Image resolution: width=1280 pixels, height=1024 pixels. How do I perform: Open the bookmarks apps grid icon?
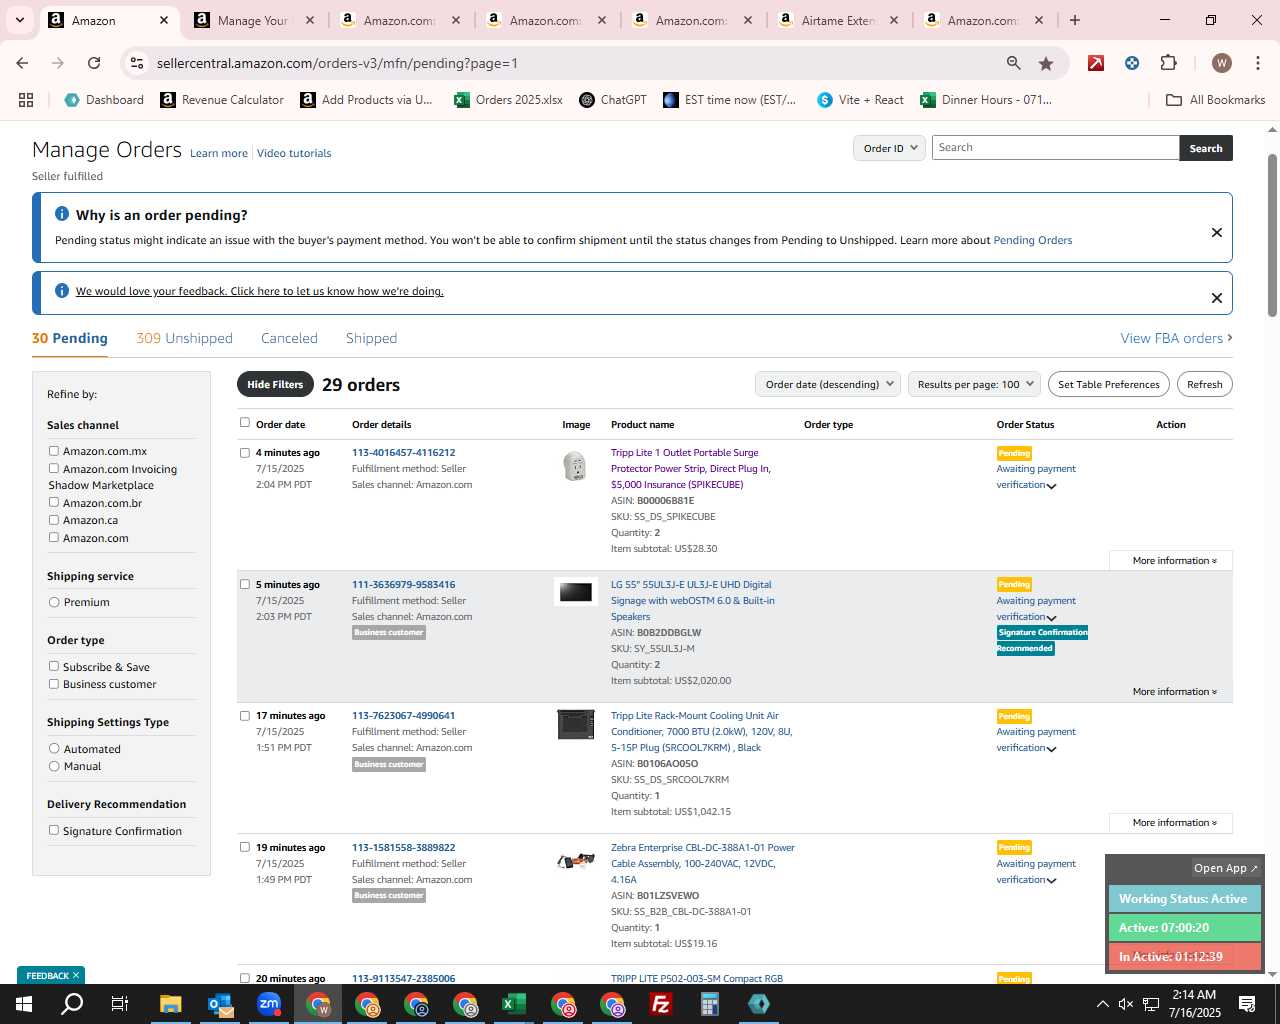click(26, 100)
